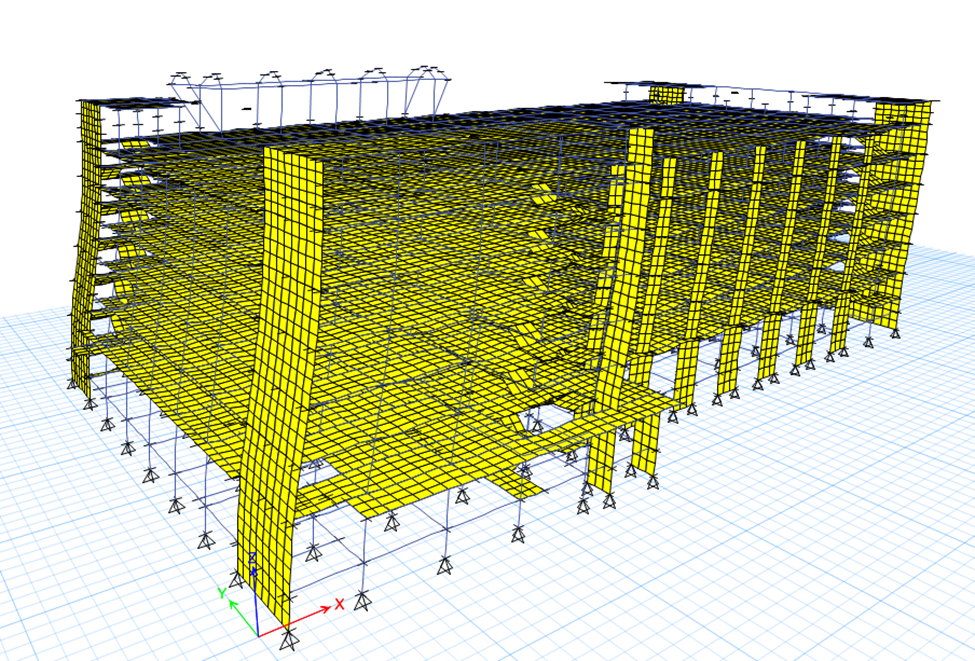
Task: Pick the tallest shear wall on the right side
Action: pyautogui.click(x=625, y=300)
